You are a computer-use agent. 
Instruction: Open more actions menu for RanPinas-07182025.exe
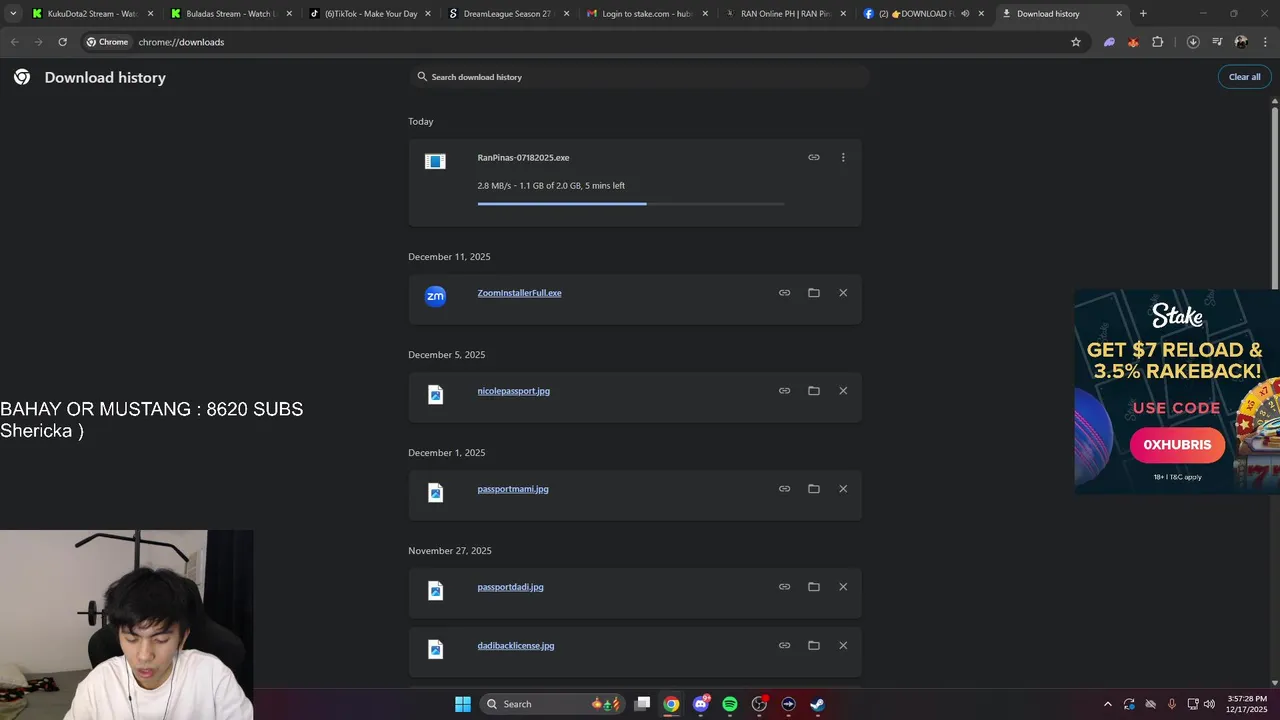843,157
